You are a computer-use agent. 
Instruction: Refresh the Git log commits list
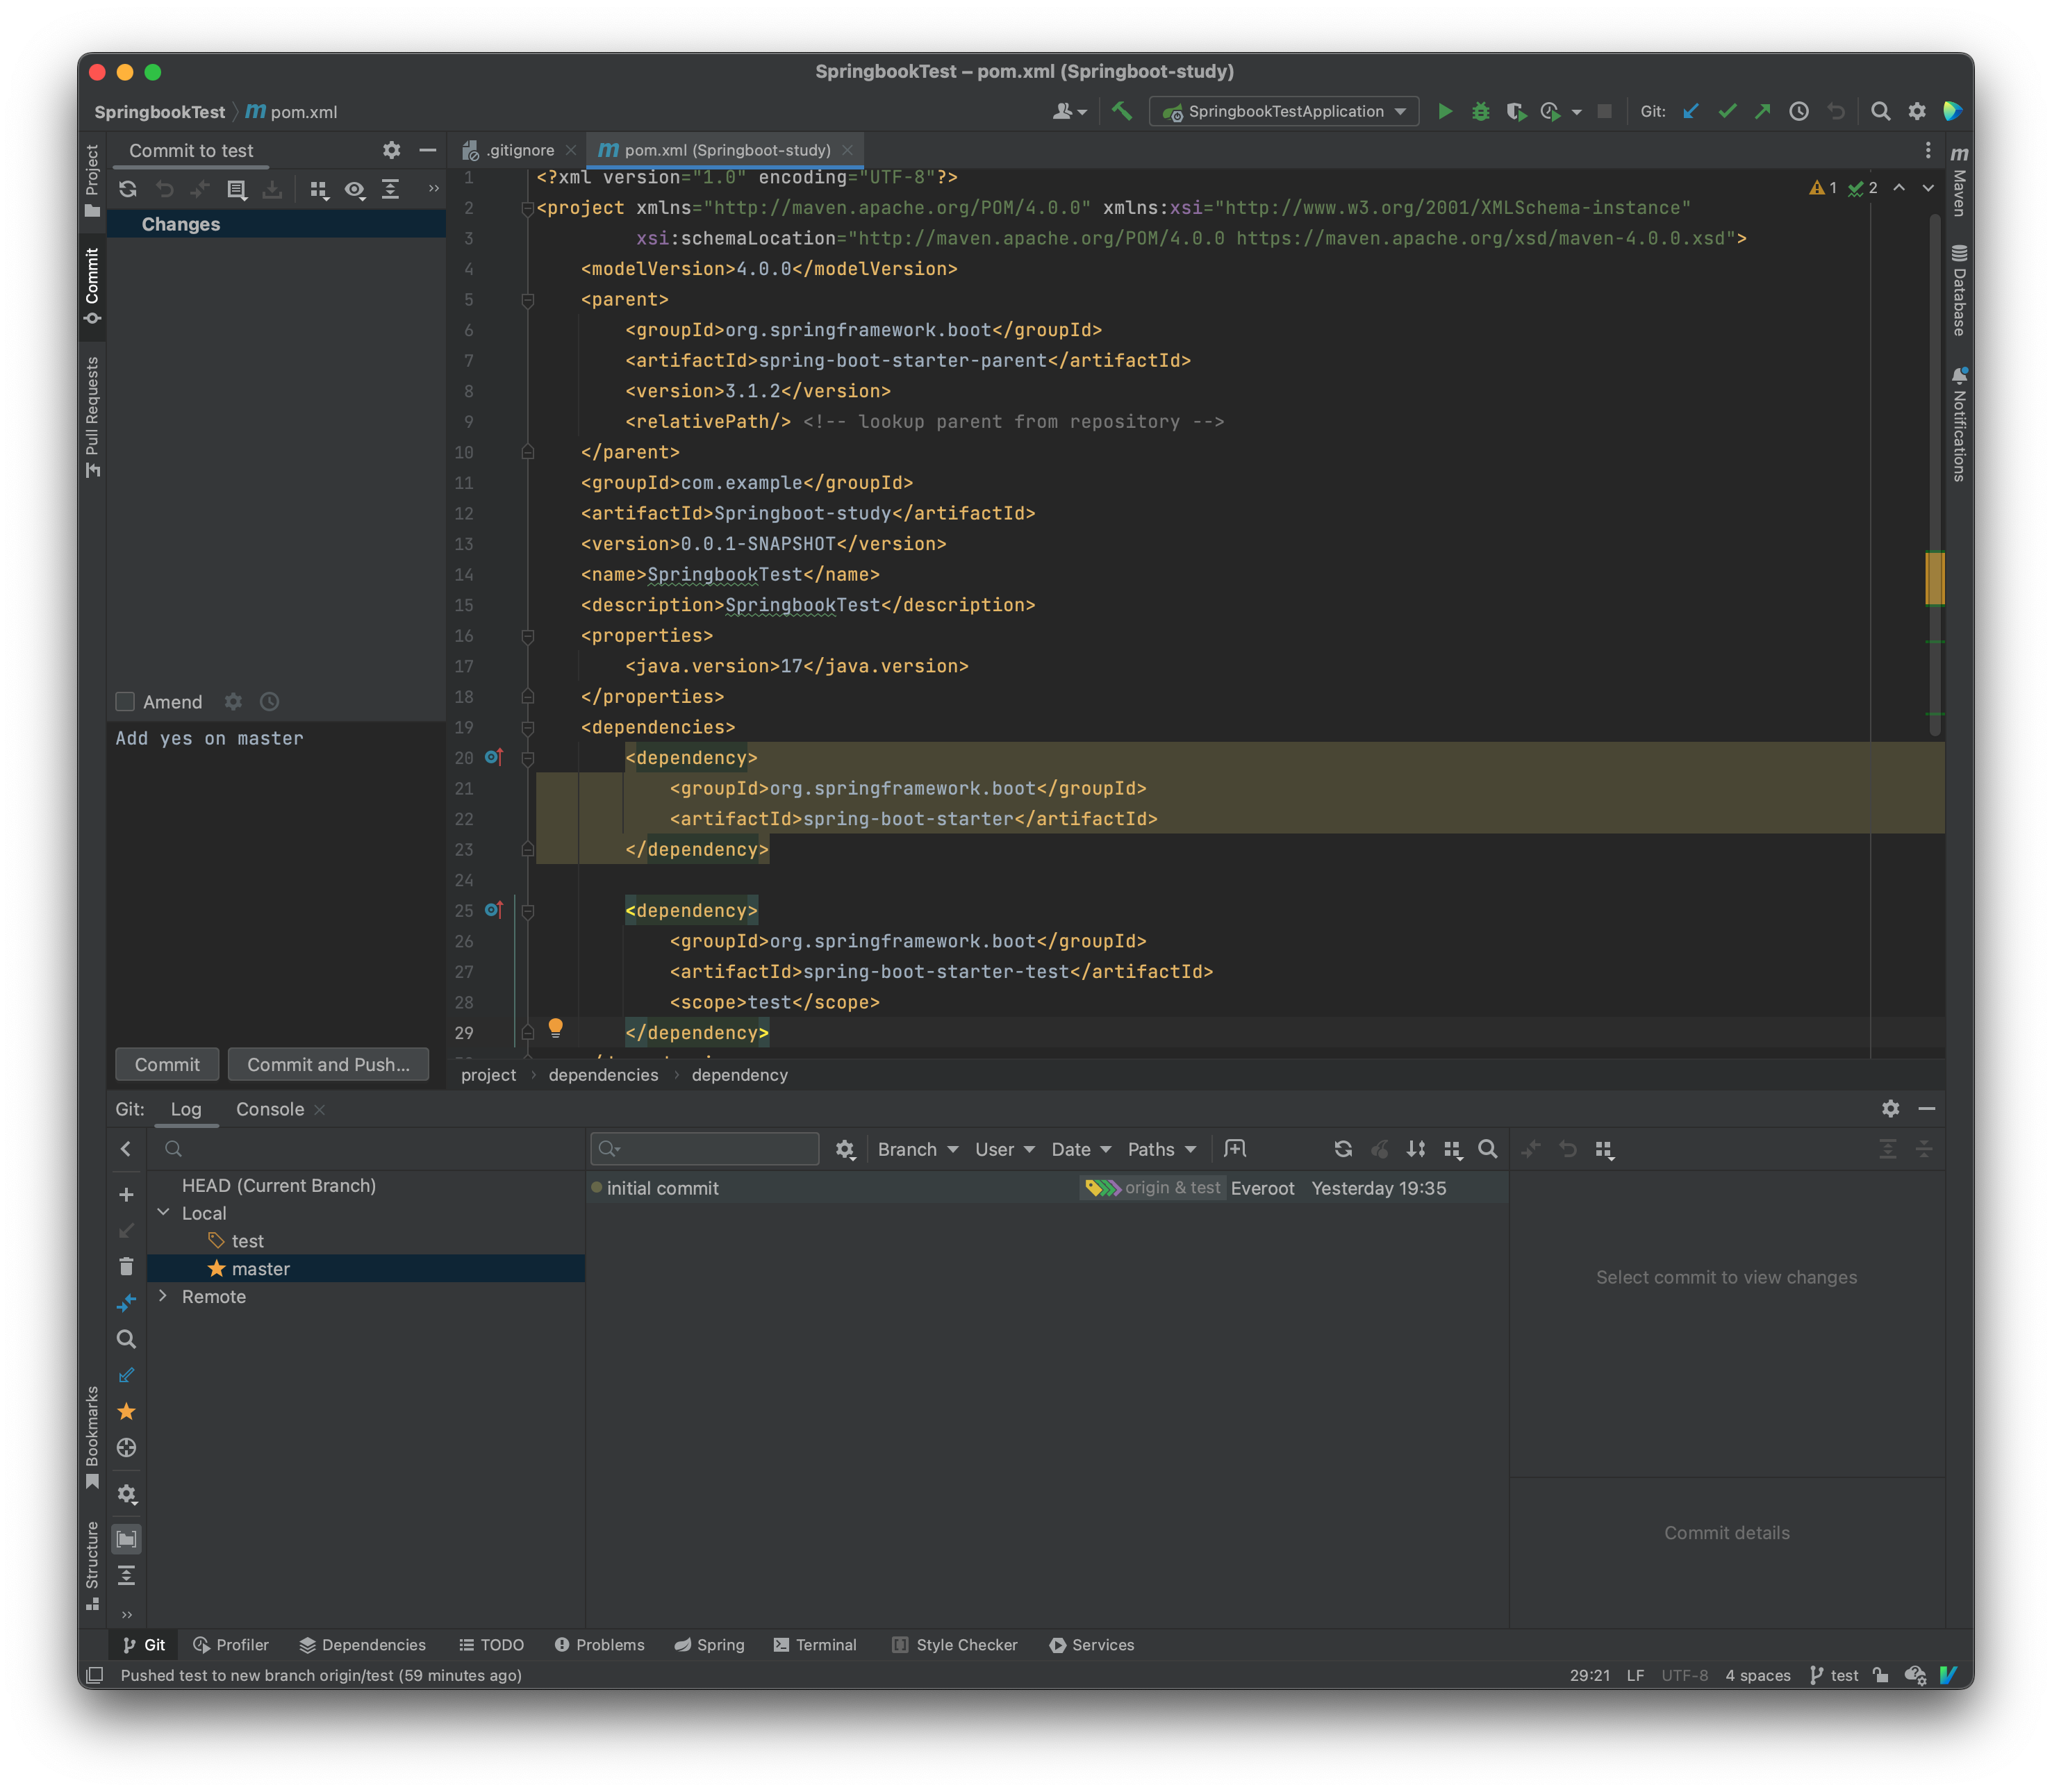coord(1343,1149)
